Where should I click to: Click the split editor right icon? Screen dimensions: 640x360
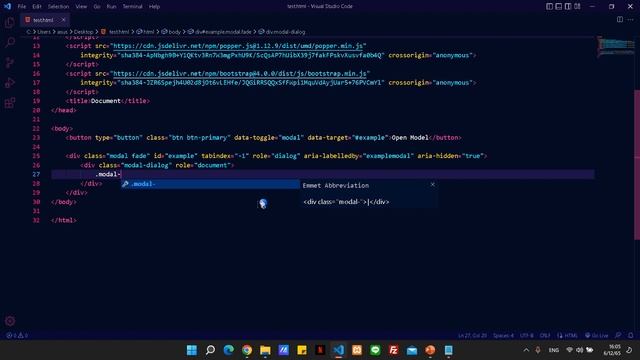tap(620, 20)
